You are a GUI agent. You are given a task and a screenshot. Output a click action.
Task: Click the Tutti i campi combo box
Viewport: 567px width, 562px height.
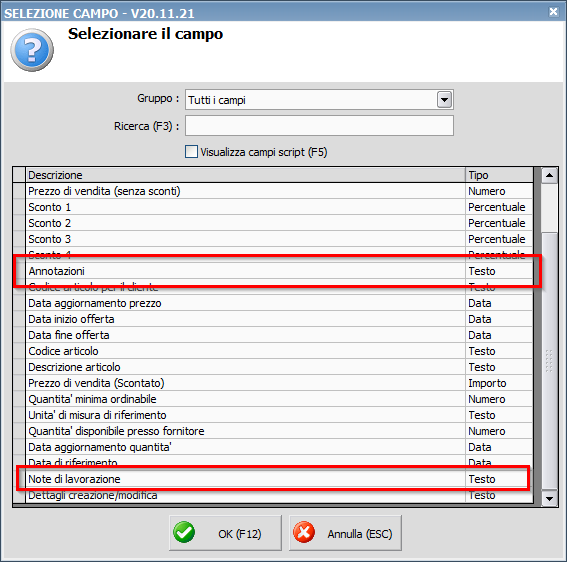[319, 100]
